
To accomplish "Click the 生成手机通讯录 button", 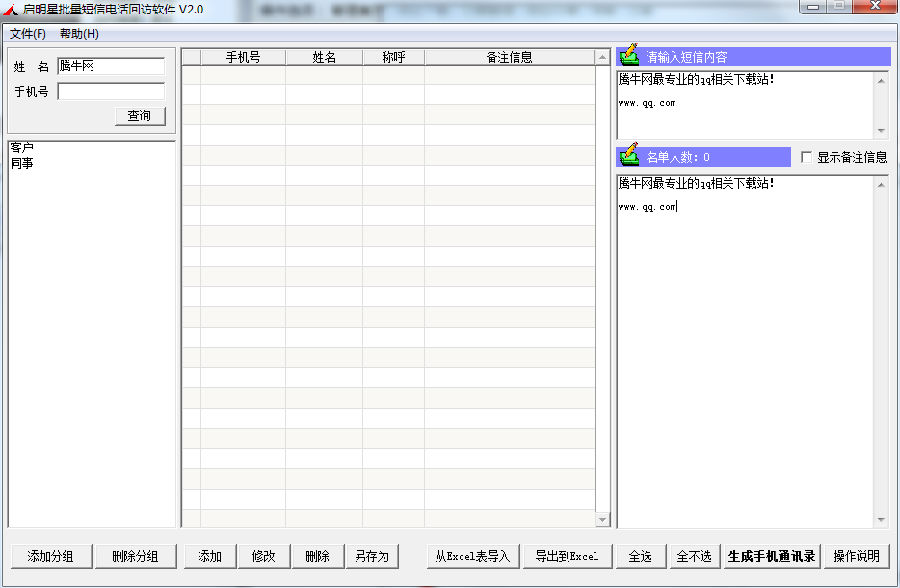I will tap(772, 556).
